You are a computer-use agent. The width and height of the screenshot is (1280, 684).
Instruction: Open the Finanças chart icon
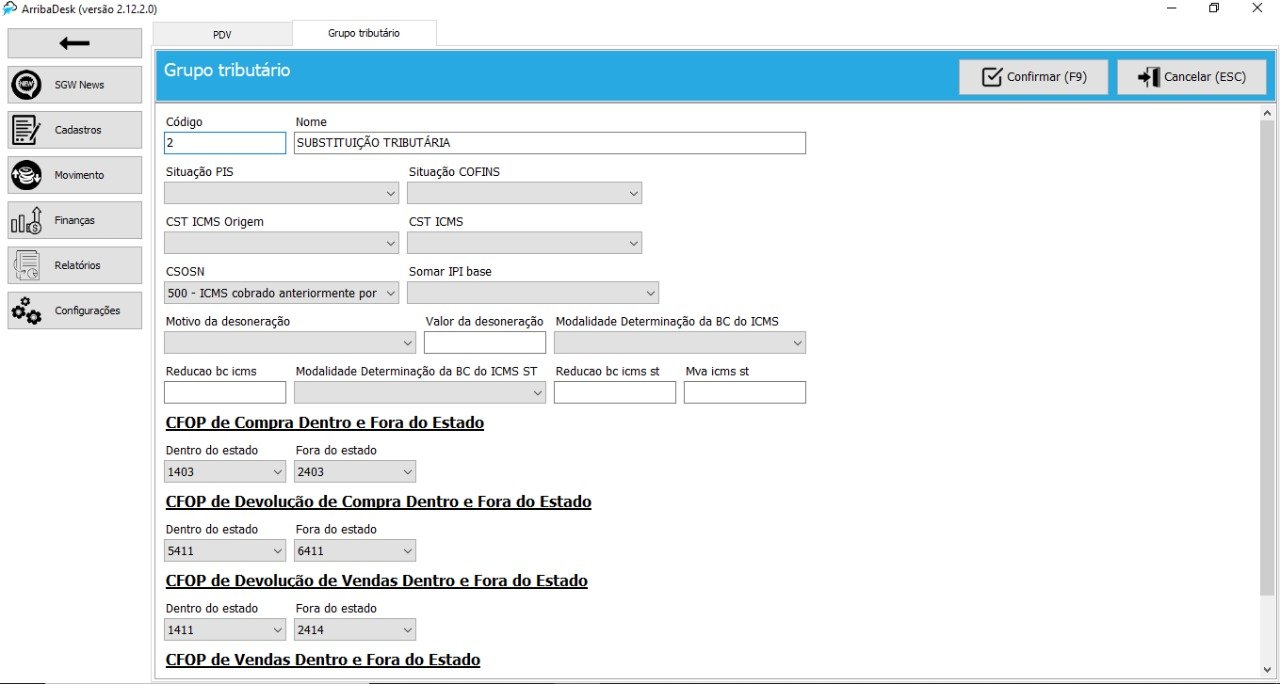click(x=26, y=220)
